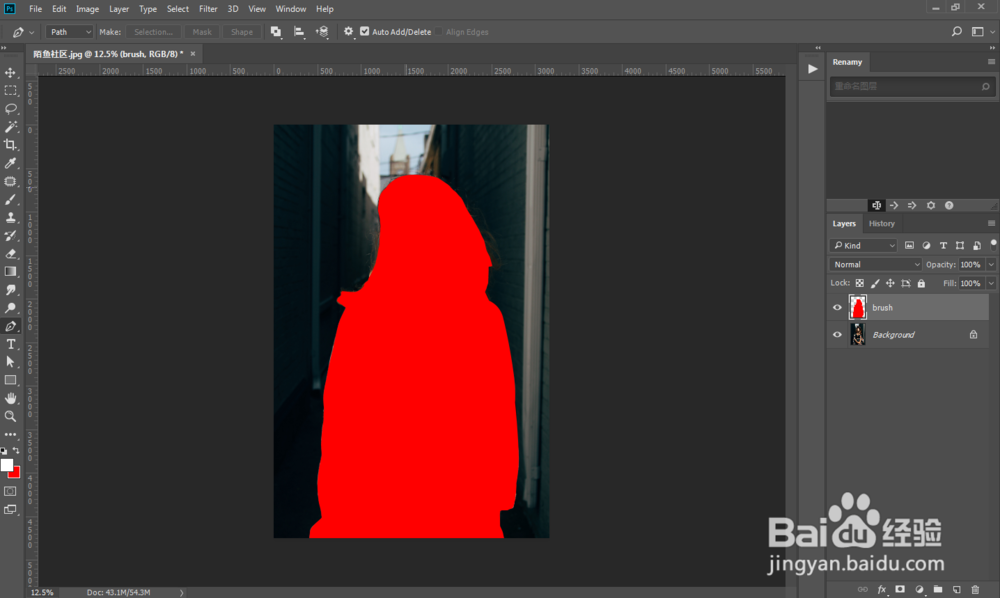This screenshot has height=598, width=1000.
Task: Switch to the History tab
Action: (x=881, y=223)
